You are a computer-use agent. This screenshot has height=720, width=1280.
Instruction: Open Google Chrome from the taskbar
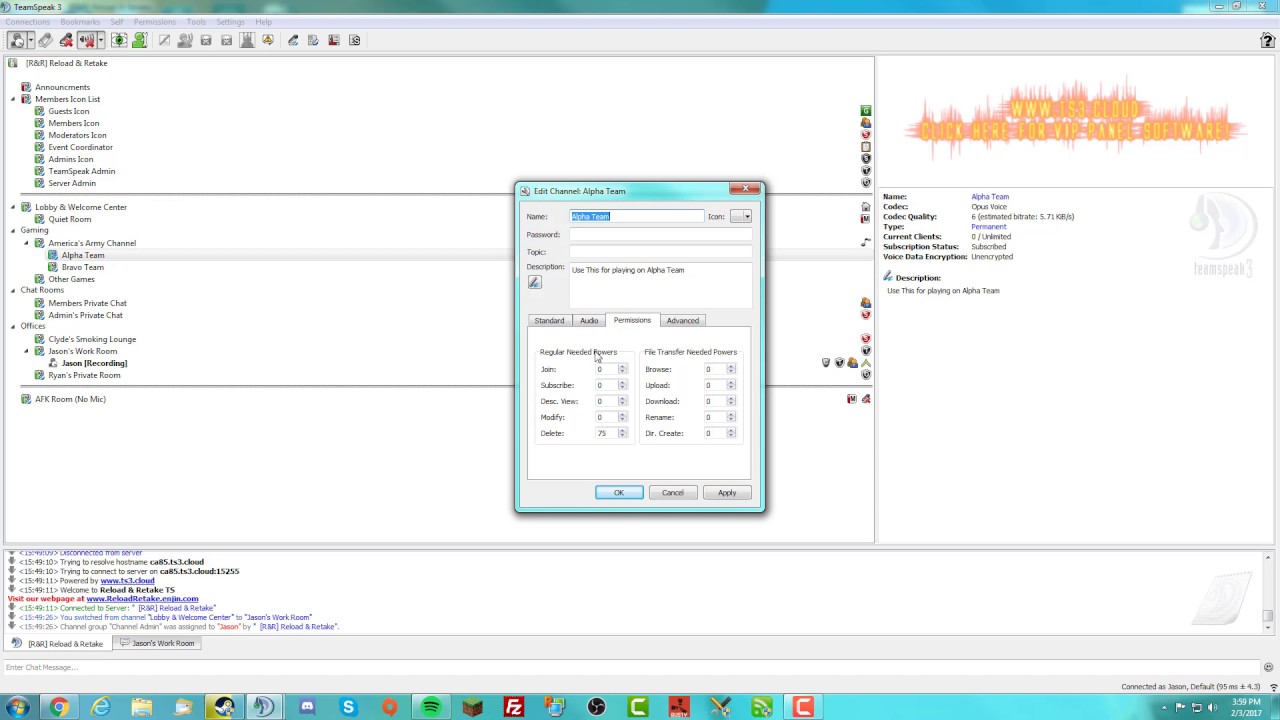(59, 708)
